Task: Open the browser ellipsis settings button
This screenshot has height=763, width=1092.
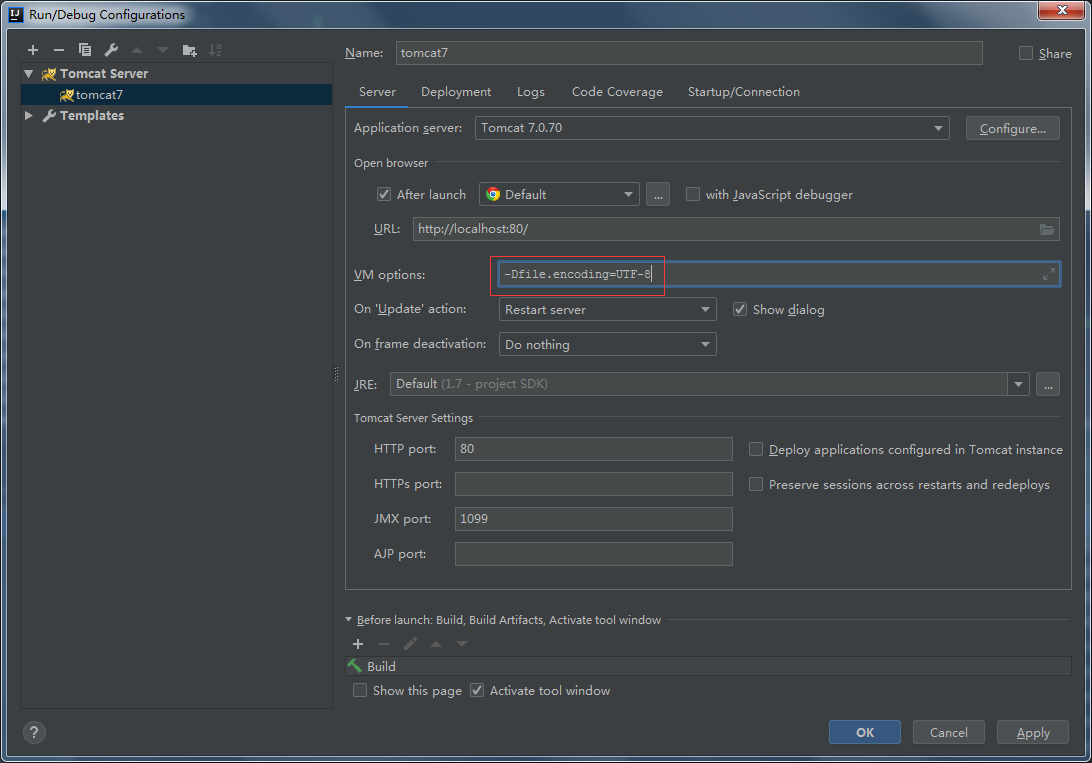Action: (x=658, y=194)
